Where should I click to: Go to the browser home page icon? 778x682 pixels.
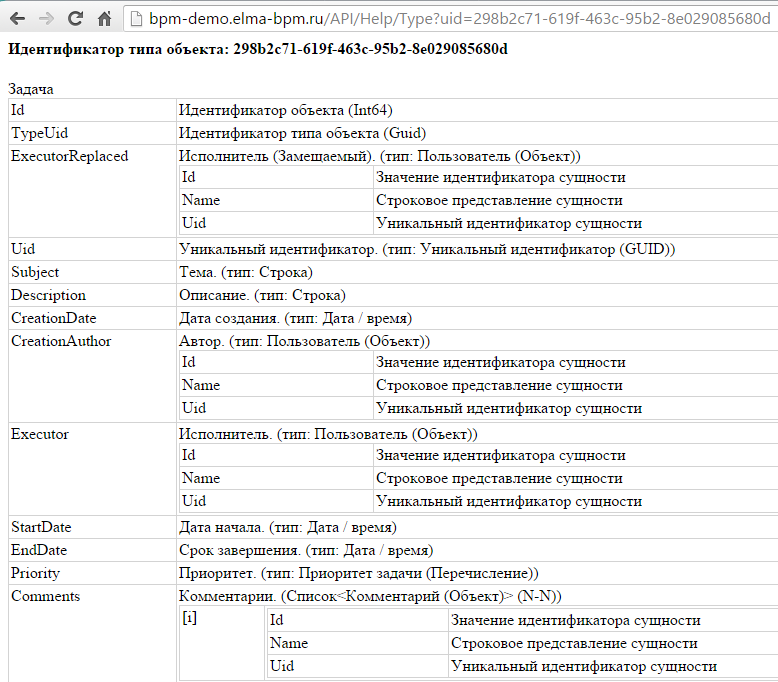[104, 18]
